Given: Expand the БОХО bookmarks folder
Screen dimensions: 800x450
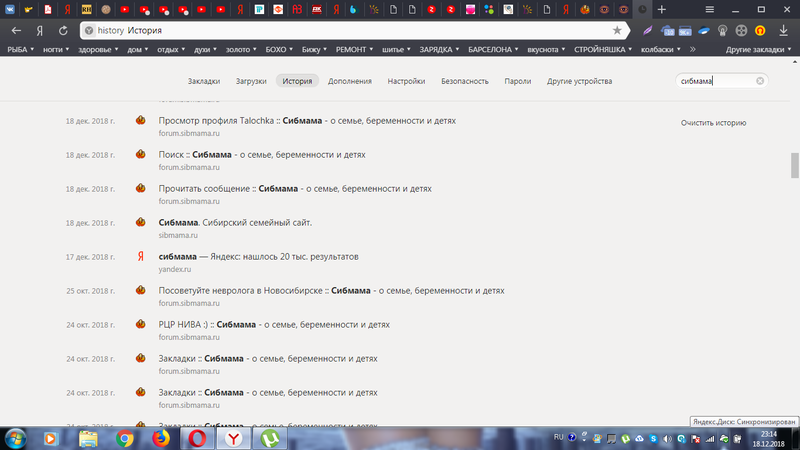Looking at the screenshot, I should 279,49.
